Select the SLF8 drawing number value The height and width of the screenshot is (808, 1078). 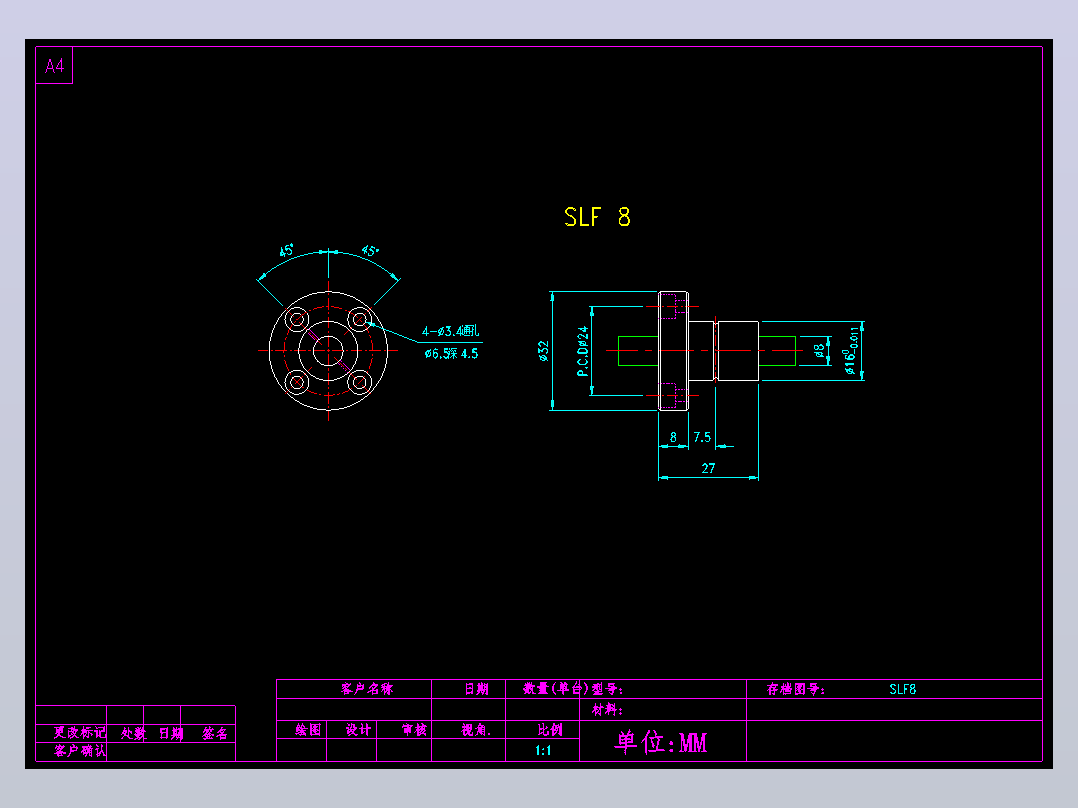click(x=903, y=689)
